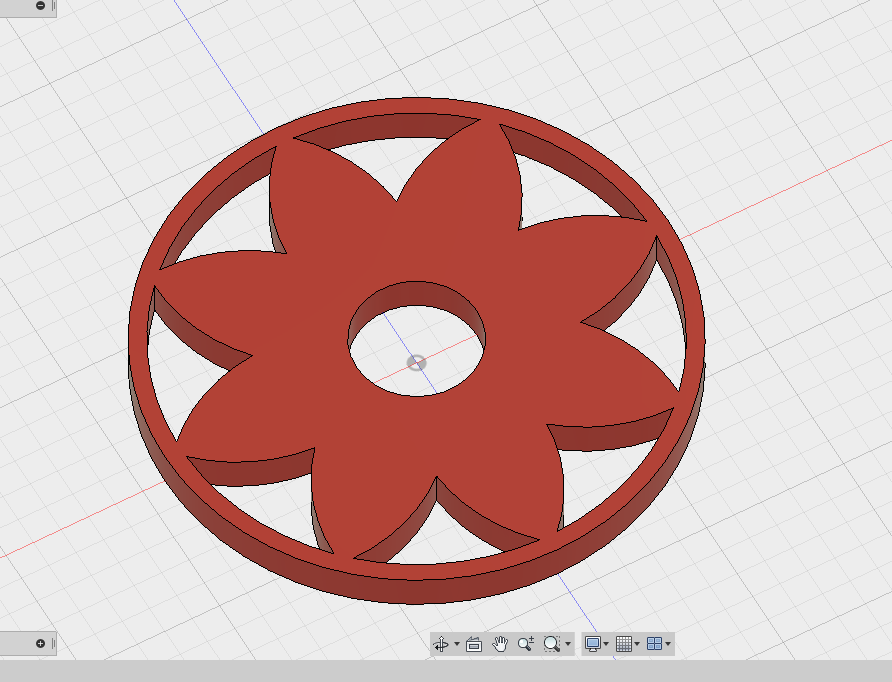Screen dimensions: 892x682
Task: Expand the Orbit tool dropdown arrow
Action: (x=455, y=644)
